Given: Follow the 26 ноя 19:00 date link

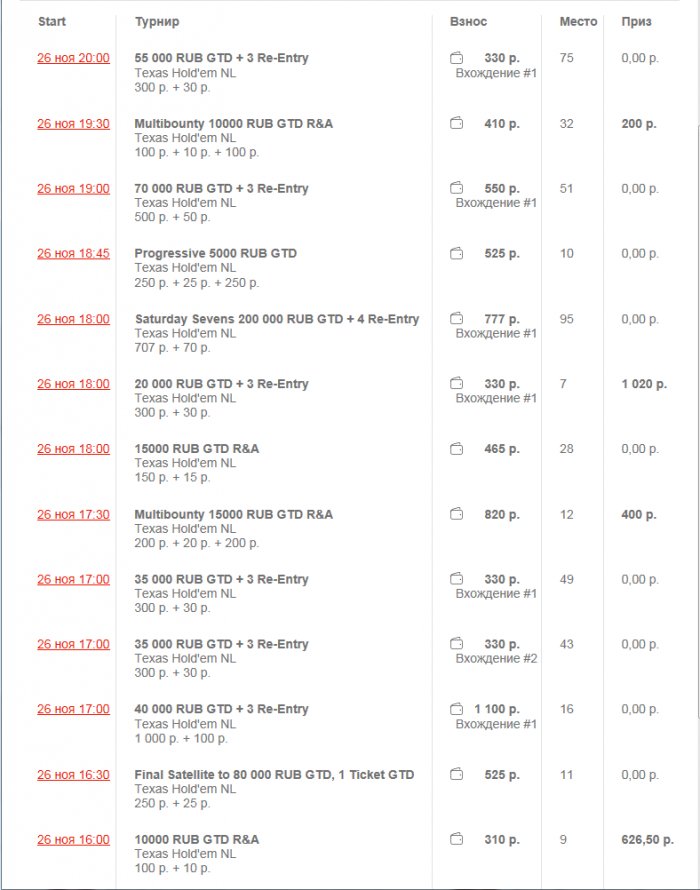Looking at the screenshot, I should coord(73,188).
